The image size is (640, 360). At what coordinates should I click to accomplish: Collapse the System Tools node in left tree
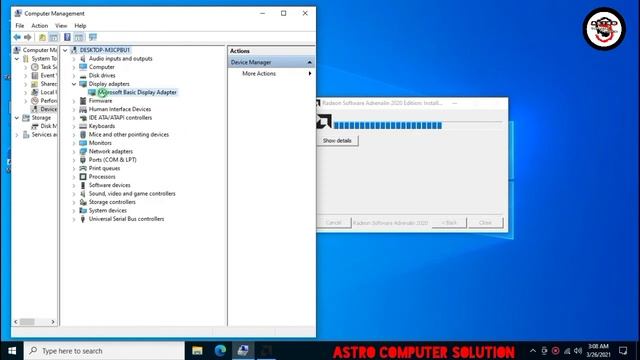[17, 59]
